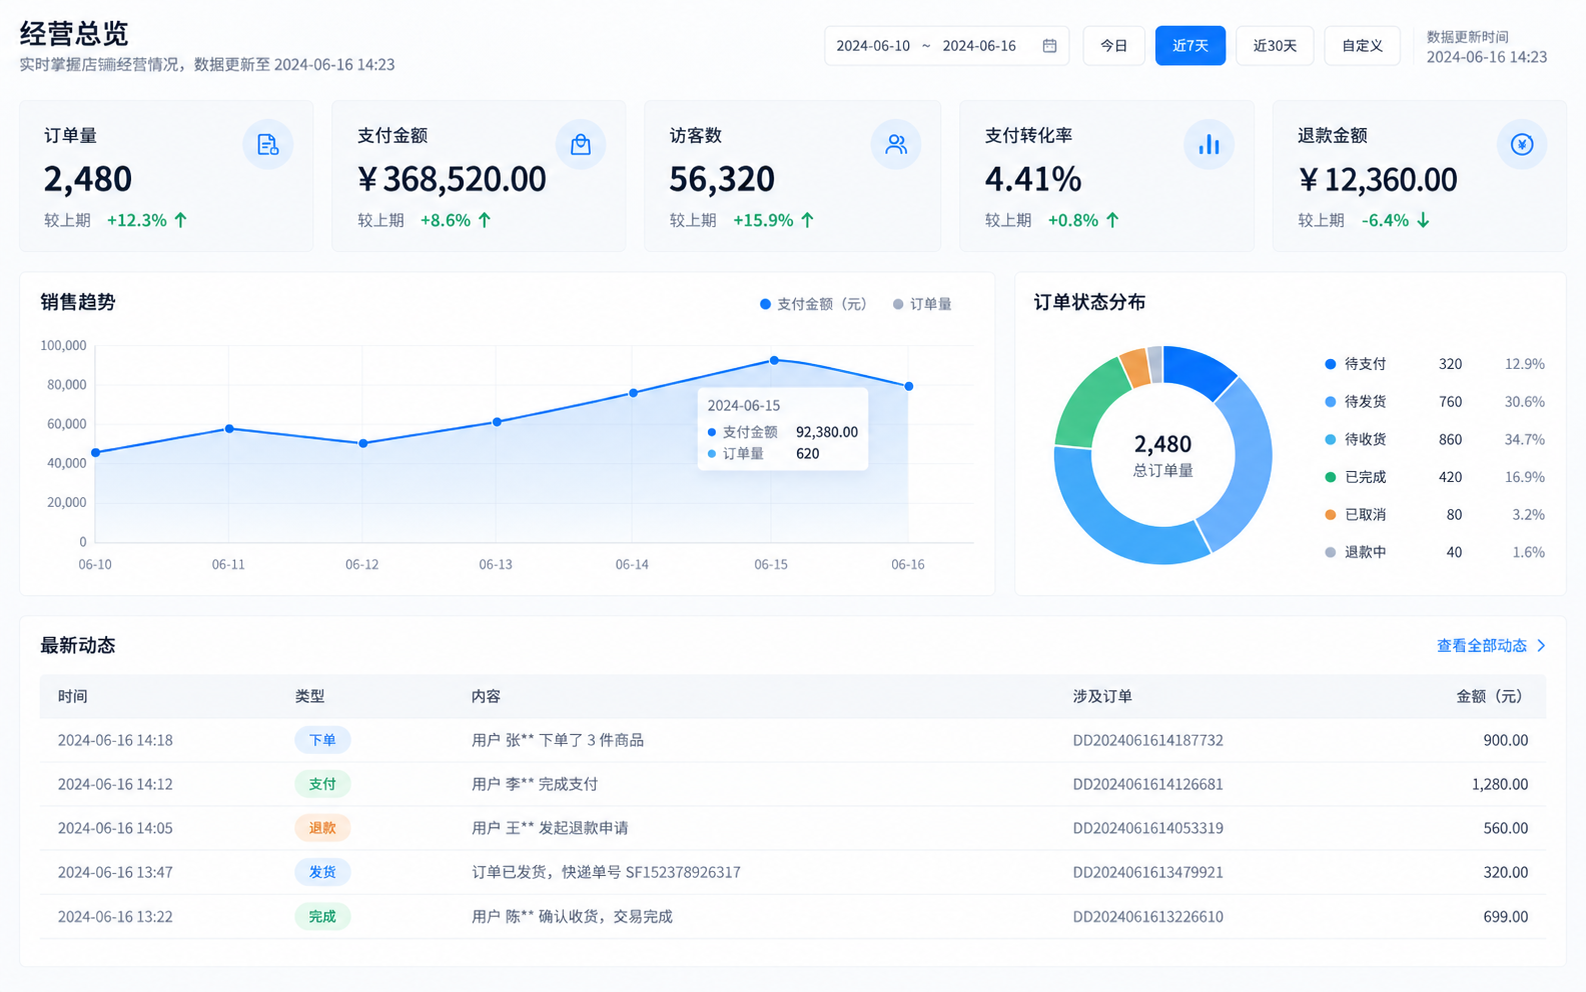1586x992 pixels.
Task: Toggle 待支付 legend entry
Action: point(1355,364)
